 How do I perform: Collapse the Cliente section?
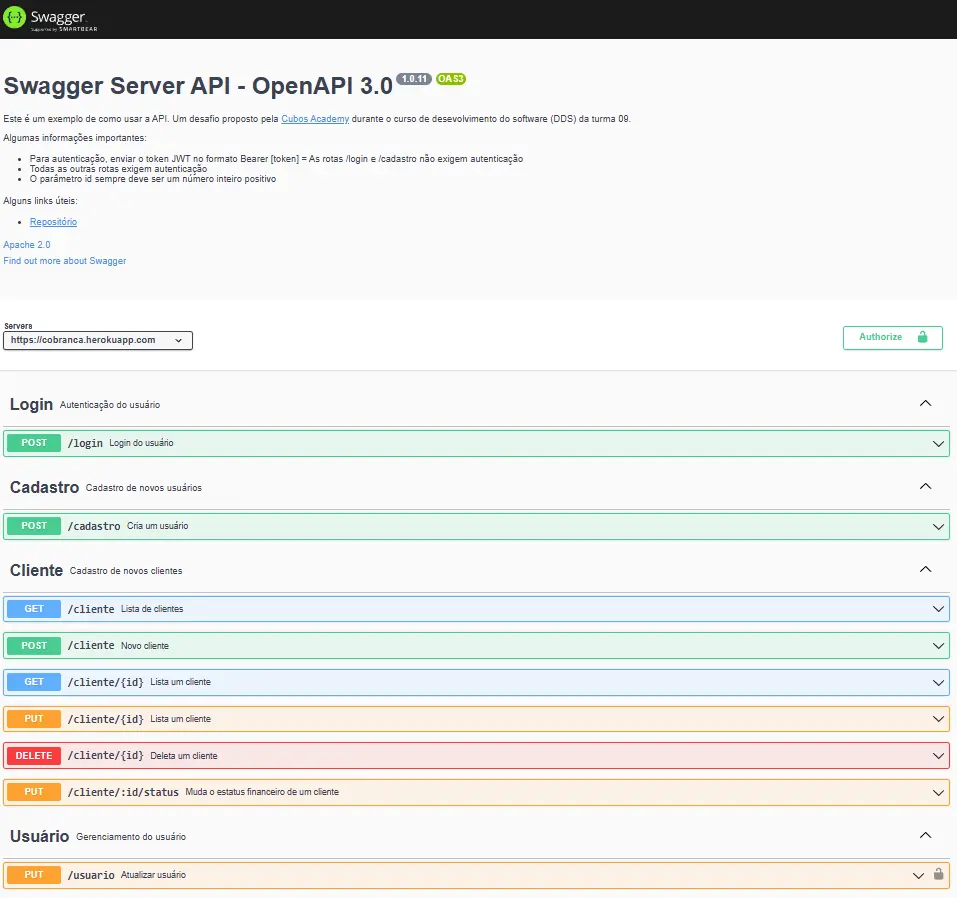925,570
